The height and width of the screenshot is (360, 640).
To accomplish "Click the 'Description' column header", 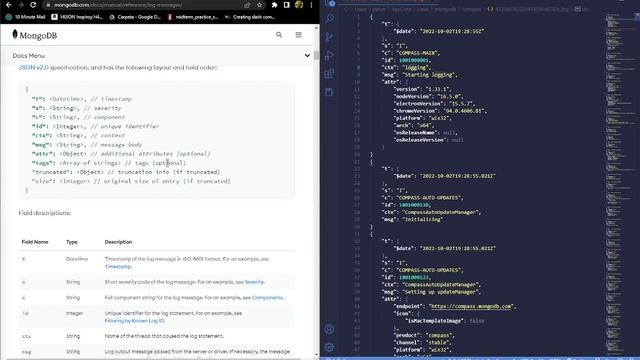I will coord(118,242).
